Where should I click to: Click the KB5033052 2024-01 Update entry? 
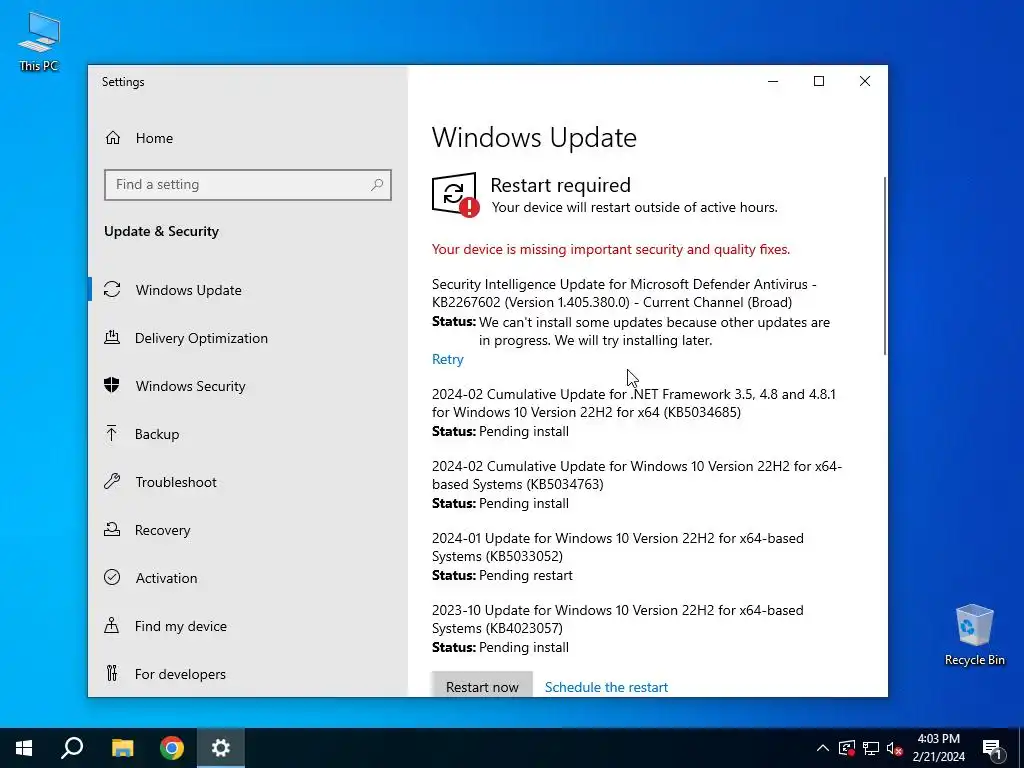tap(618, 547)
